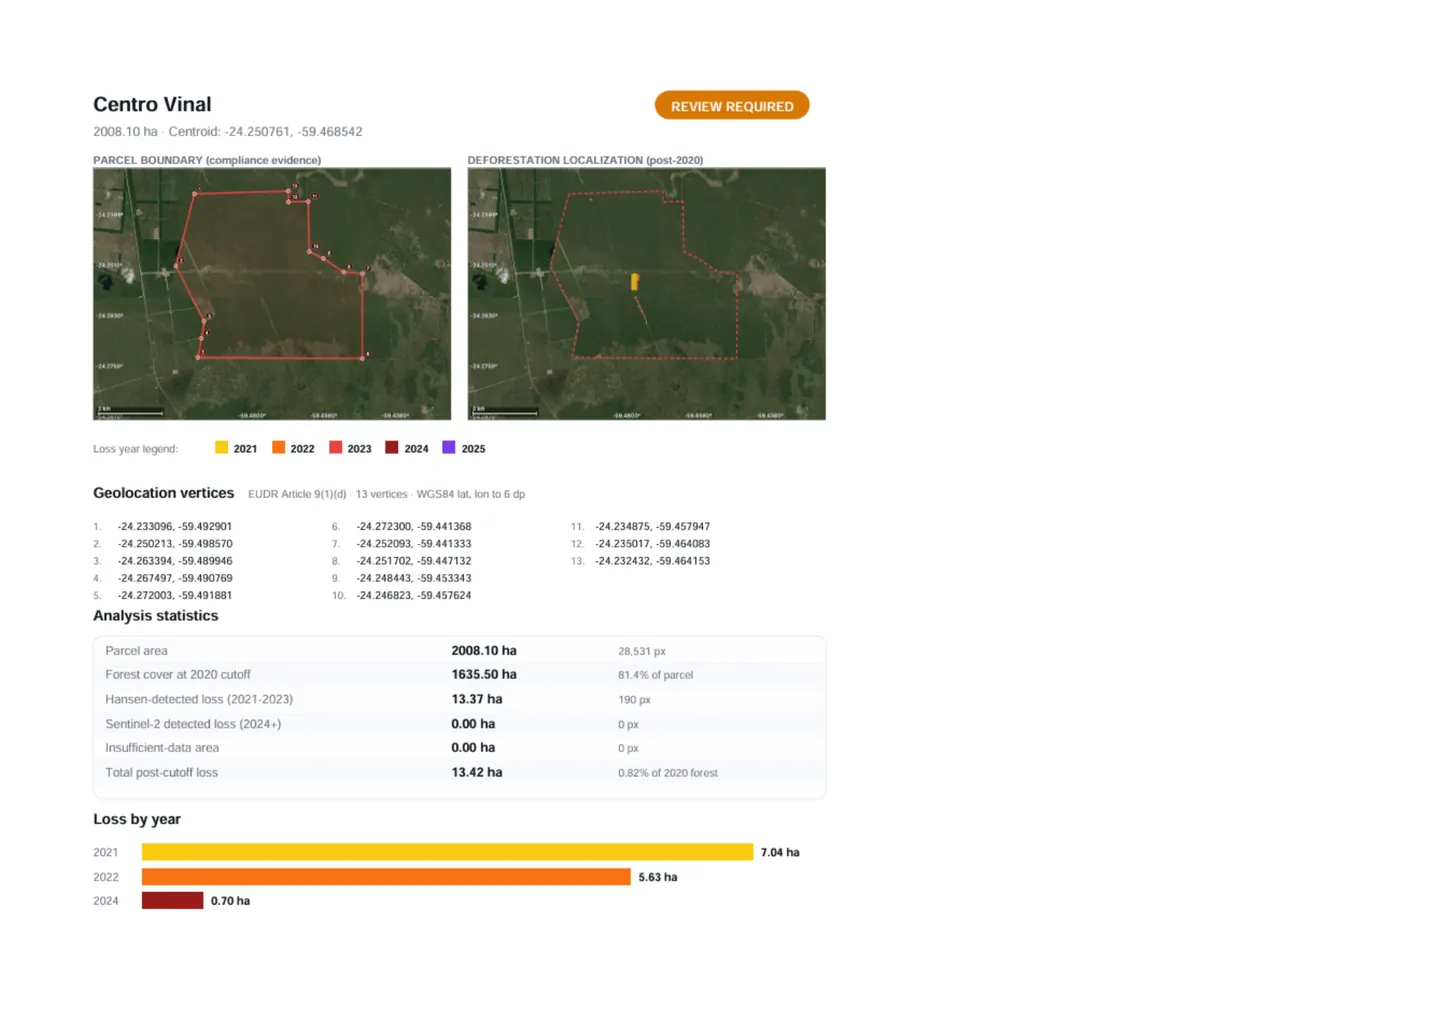
Task: Select vertex 13 coordinates -24.232432, -59.464153
Action: [x=653, y=561]
